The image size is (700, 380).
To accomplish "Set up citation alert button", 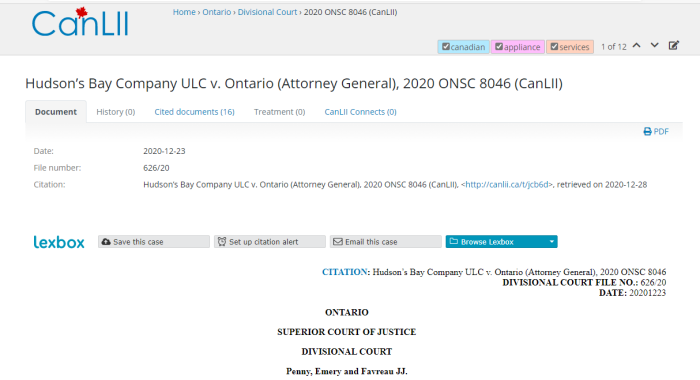I will pyautogui.click(x=270, y=242).
